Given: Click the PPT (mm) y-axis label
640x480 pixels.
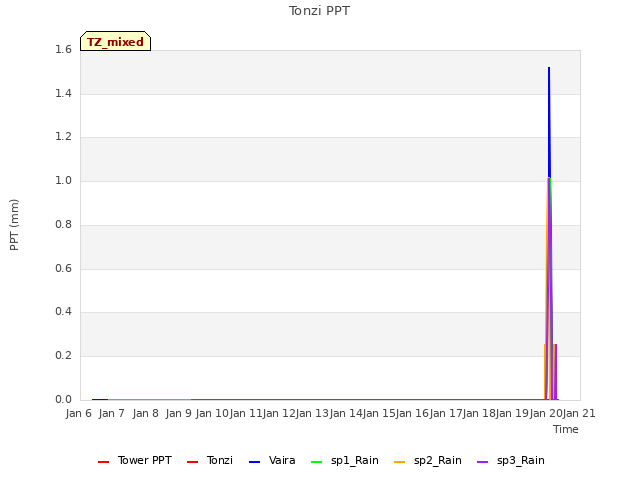Looking at the screenshot, I should (14, 225).
